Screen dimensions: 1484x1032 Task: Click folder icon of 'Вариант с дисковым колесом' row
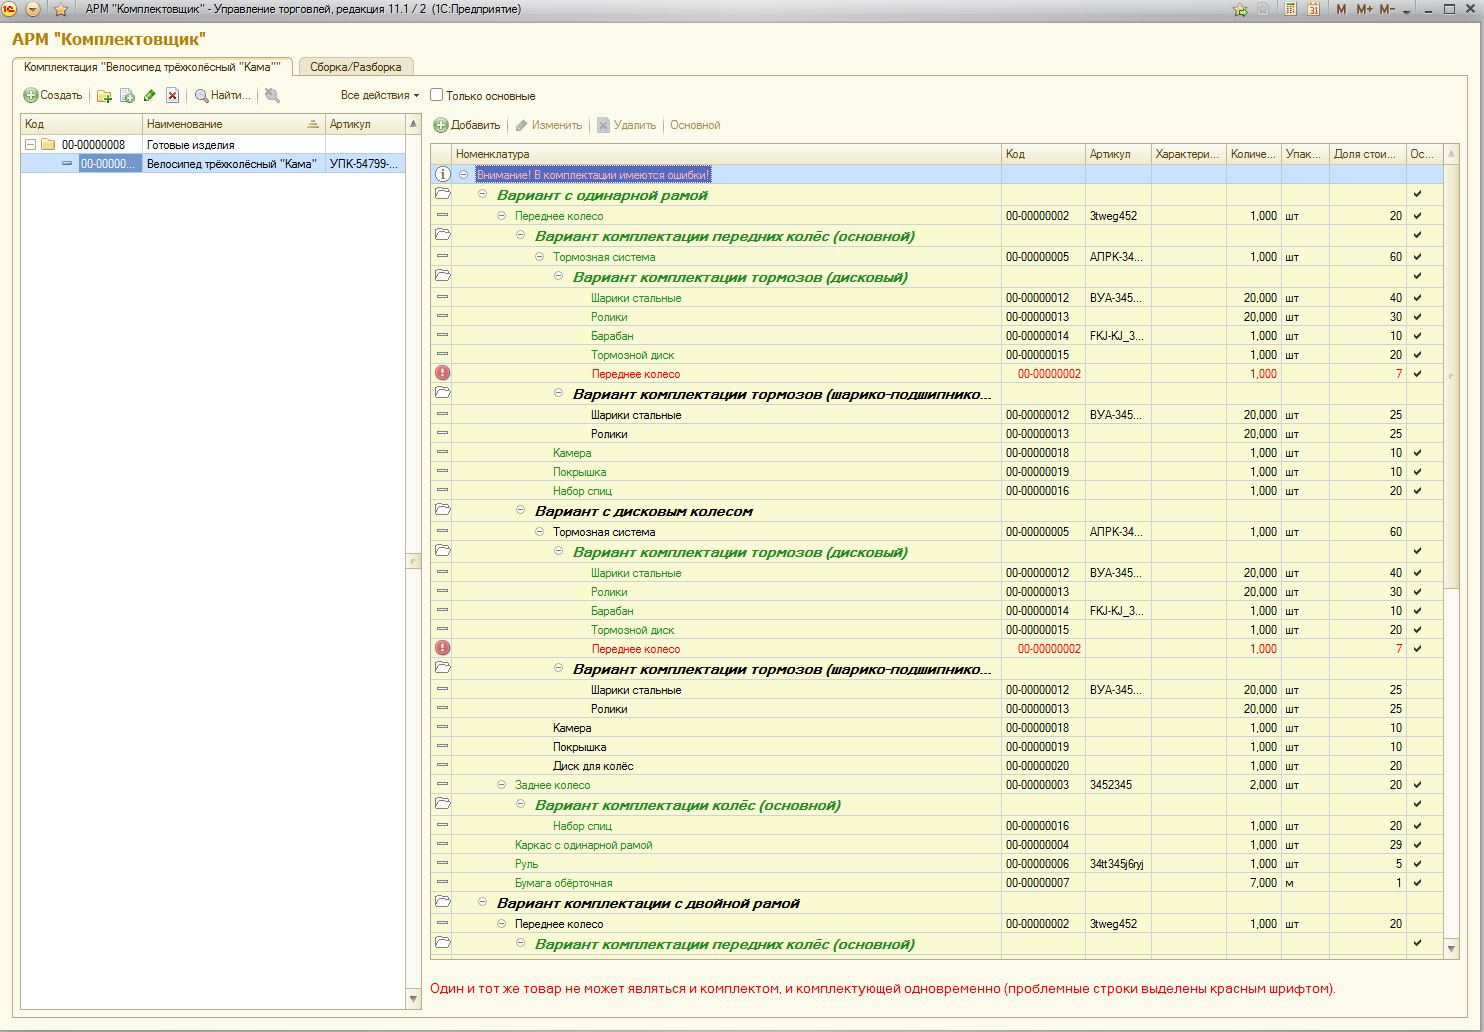pyautogui.click(x=442, y=511)
